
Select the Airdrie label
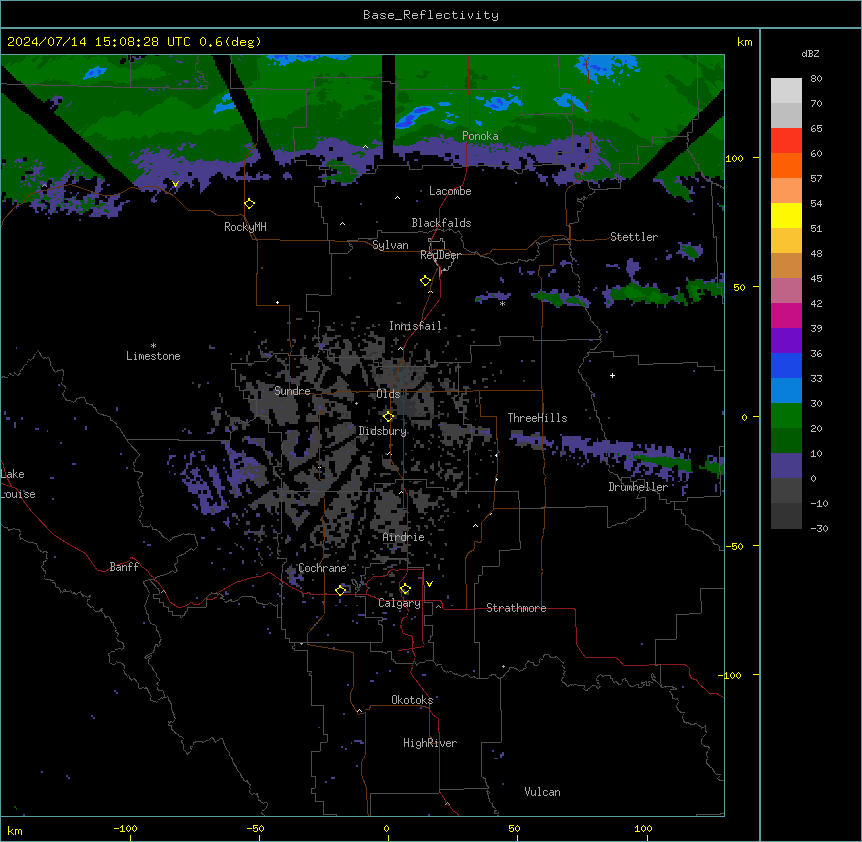404,537
